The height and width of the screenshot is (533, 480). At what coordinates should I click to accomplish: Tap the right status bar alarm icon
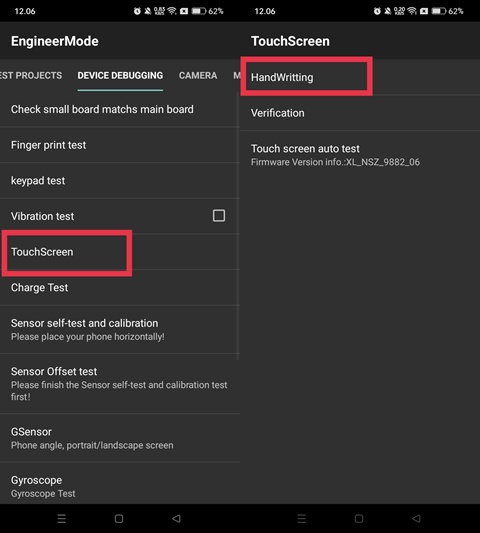pos(377,11)
